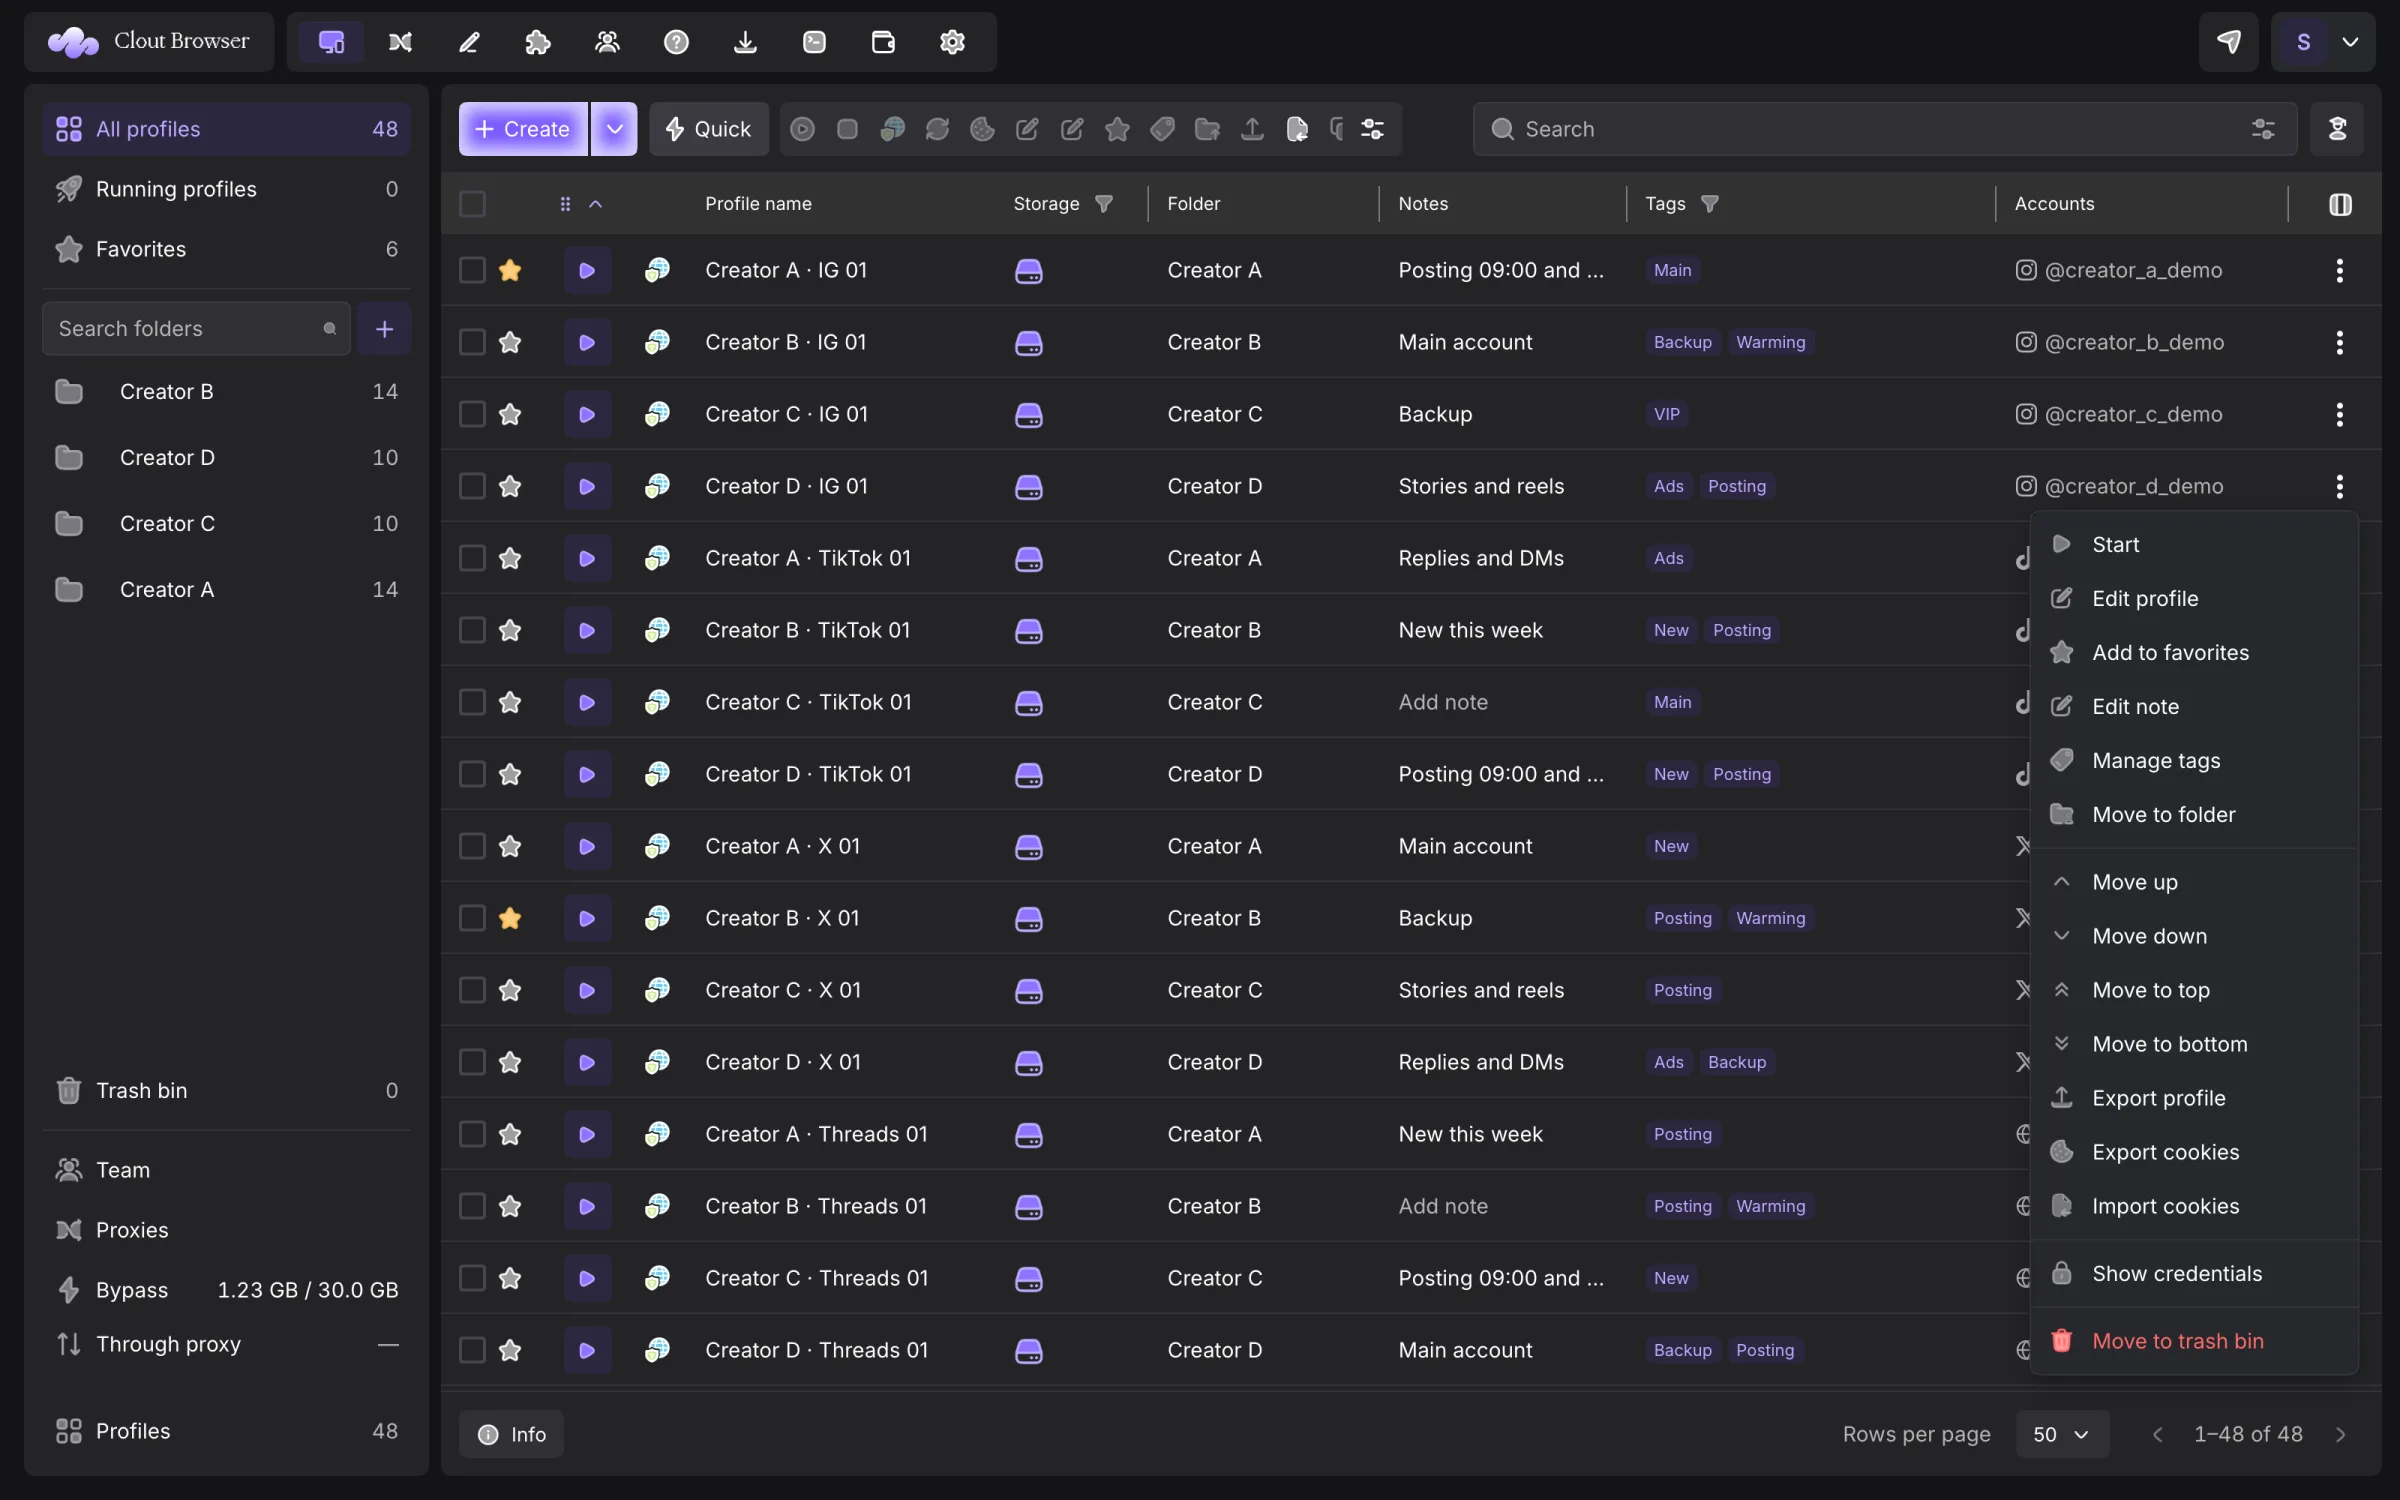Launch Creator B · IG 01 with play button
The image size is (2400, 1500).
[x=587, y=342]
